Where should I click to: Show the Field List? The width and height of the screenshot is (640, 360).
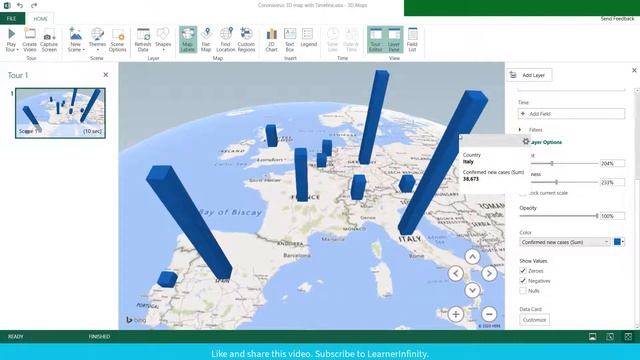[412, 40]
